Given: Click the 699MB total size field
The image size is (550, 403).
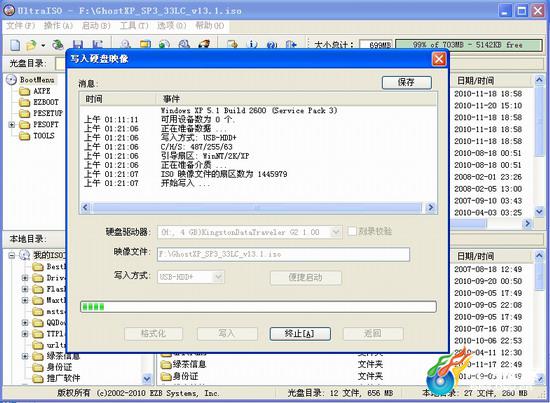Looking at the screenshot, I should click(376, 45).
